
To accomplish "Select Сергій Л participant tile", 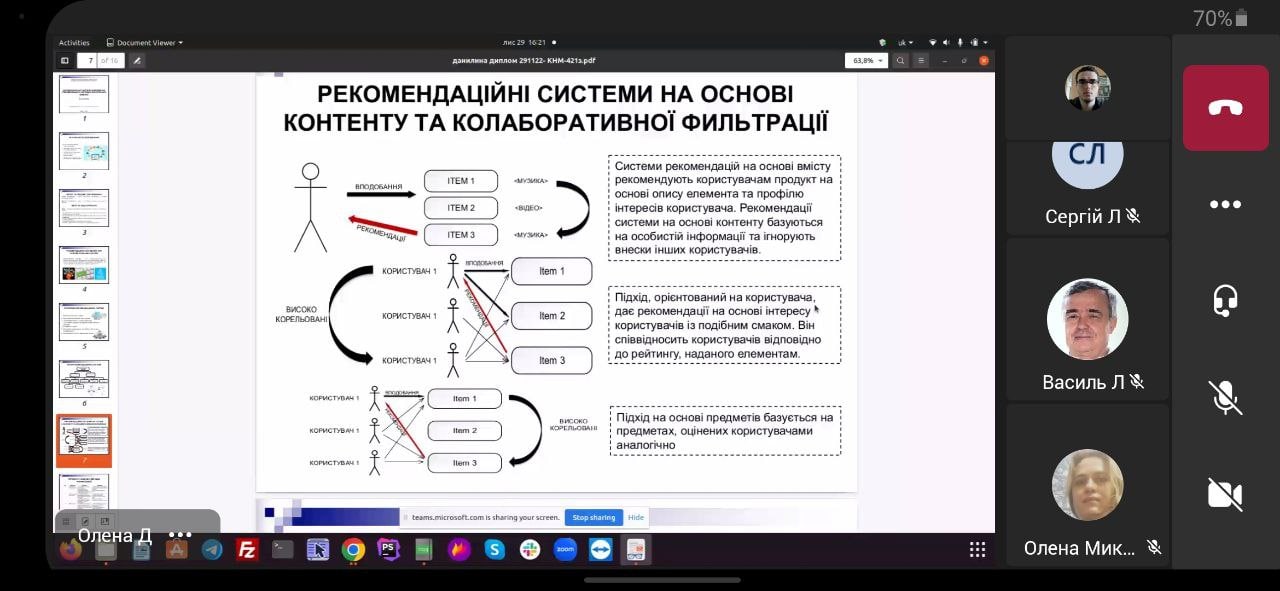I will (1088, 188).
